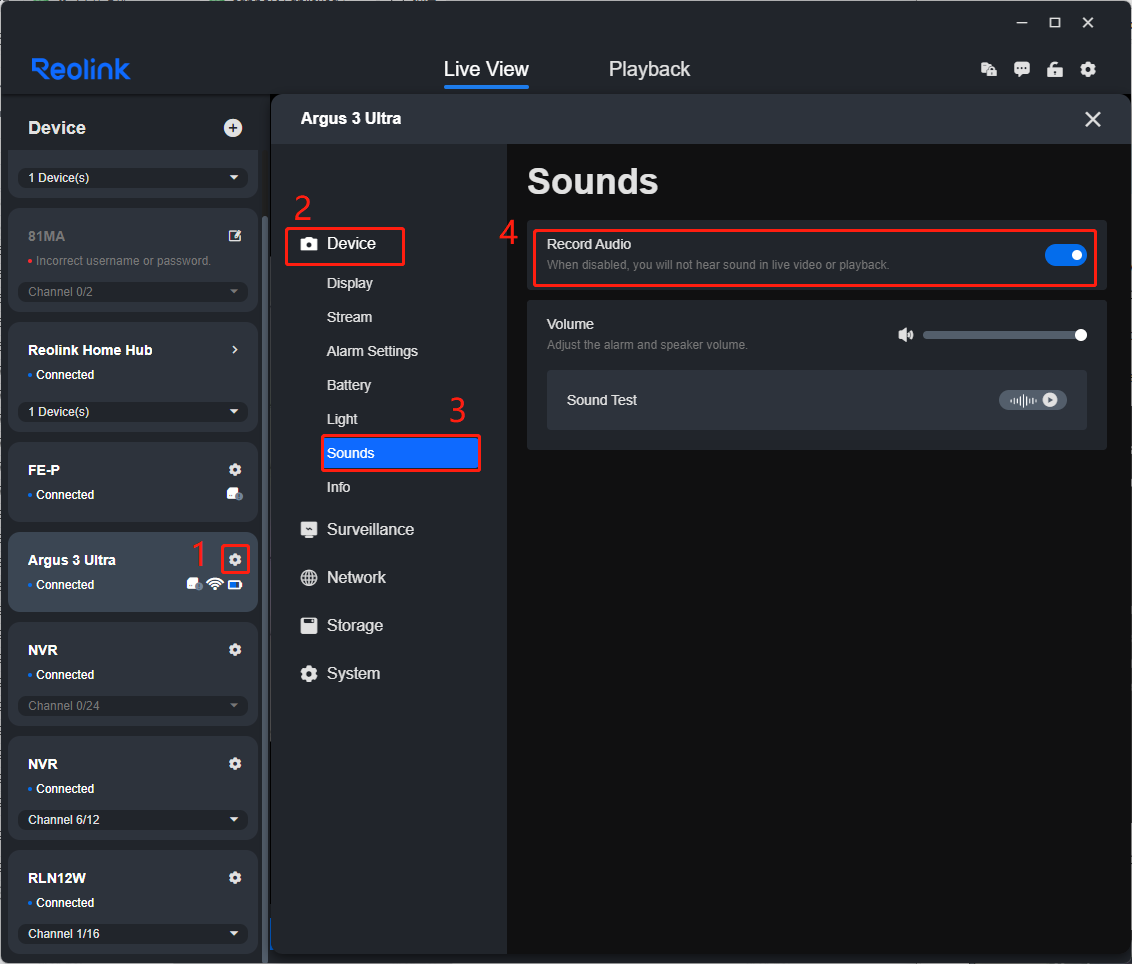
Task: Open the Channel 6/12 dropdown
Action: [x=133, y=820]
